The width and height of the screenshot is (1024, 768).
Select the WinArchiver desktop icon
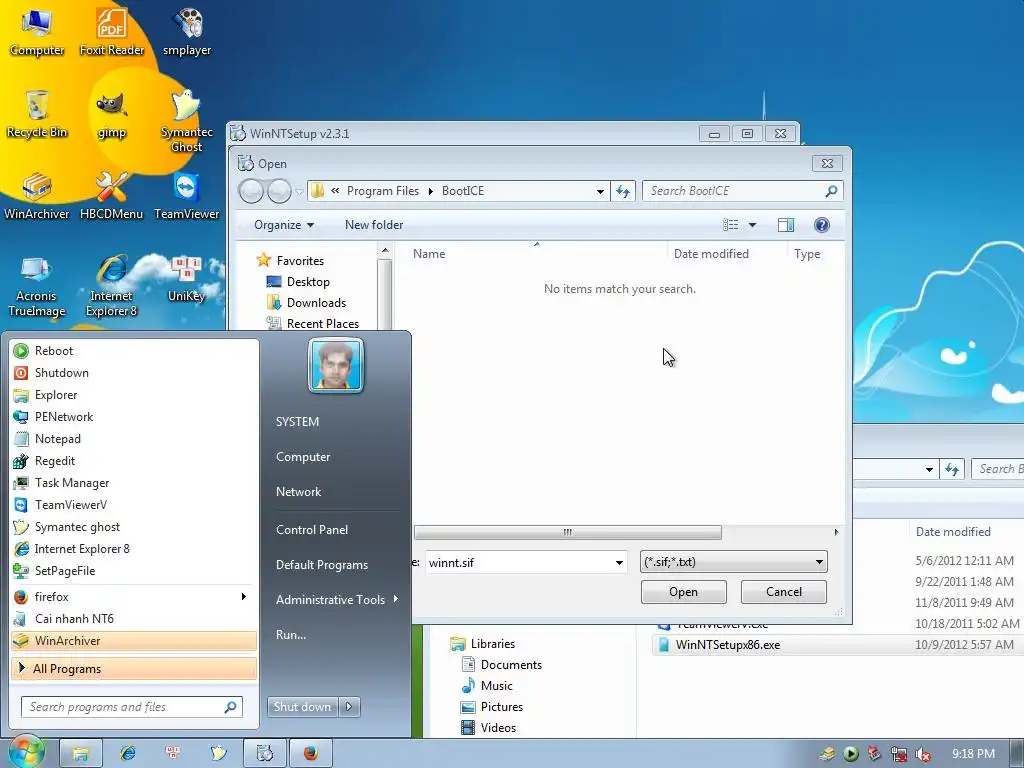pos(37,196)
